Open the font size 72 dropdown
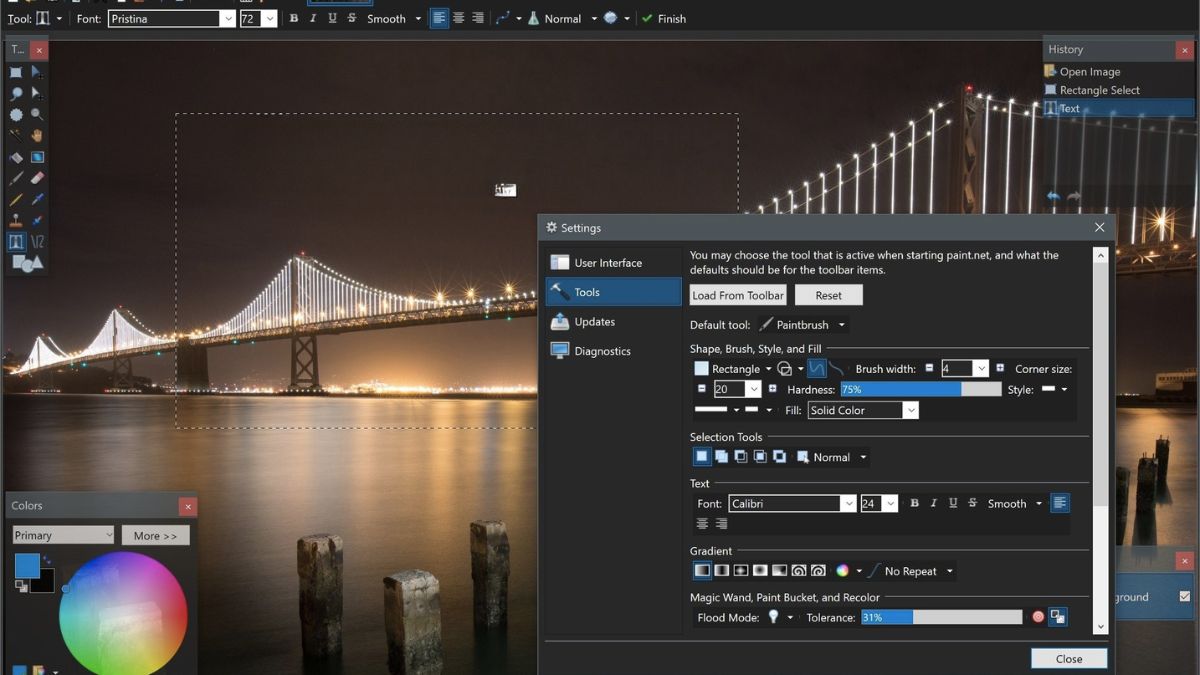 click(269, 19)
